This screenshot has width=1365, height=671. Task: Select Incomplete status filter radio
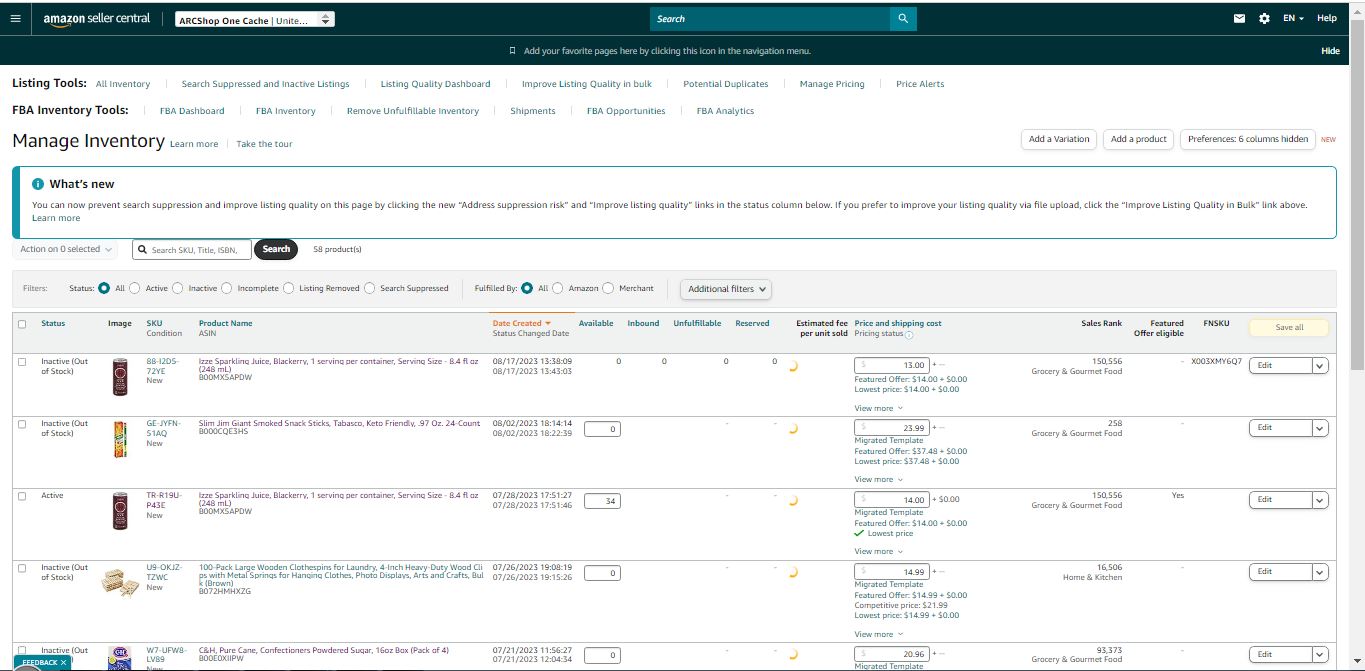tap(227, 288)
